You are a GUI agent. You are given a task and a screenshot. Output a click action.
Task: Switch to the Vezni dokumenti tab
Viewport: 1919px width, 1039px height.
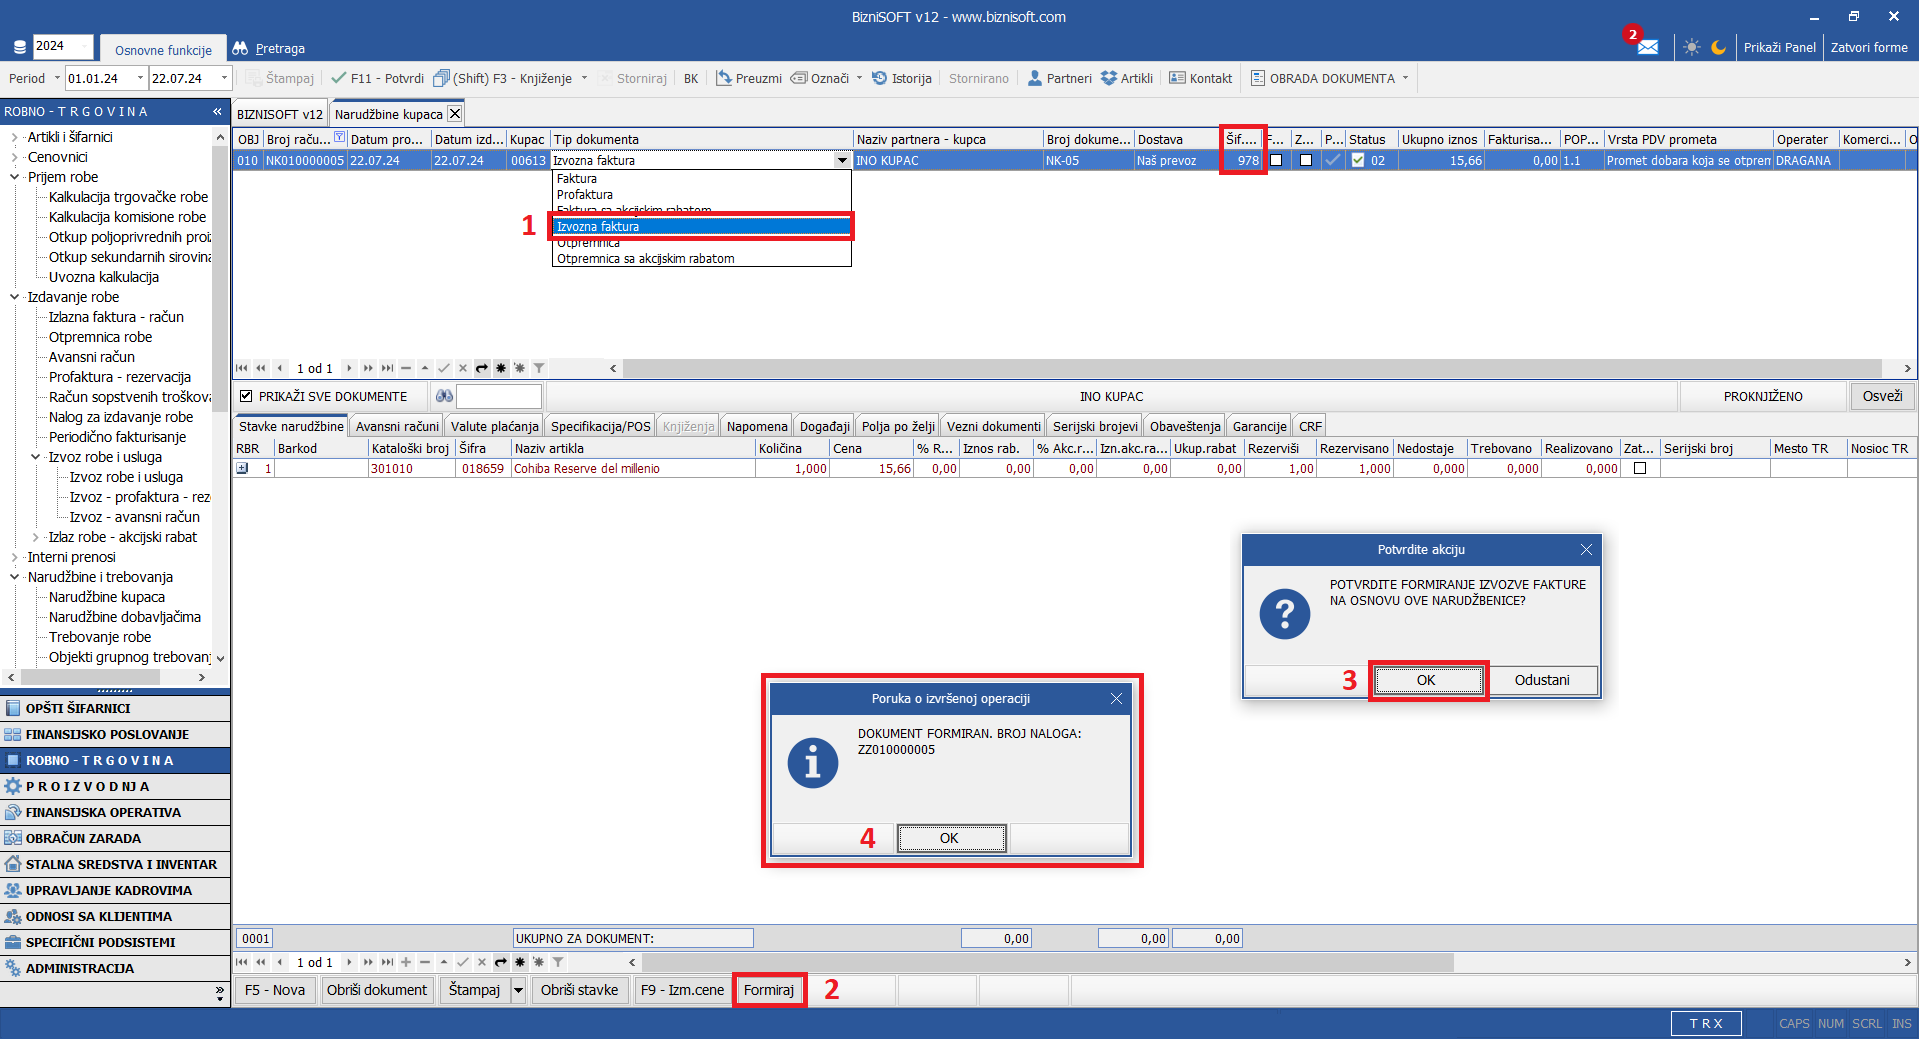click(x=993, y=426)
